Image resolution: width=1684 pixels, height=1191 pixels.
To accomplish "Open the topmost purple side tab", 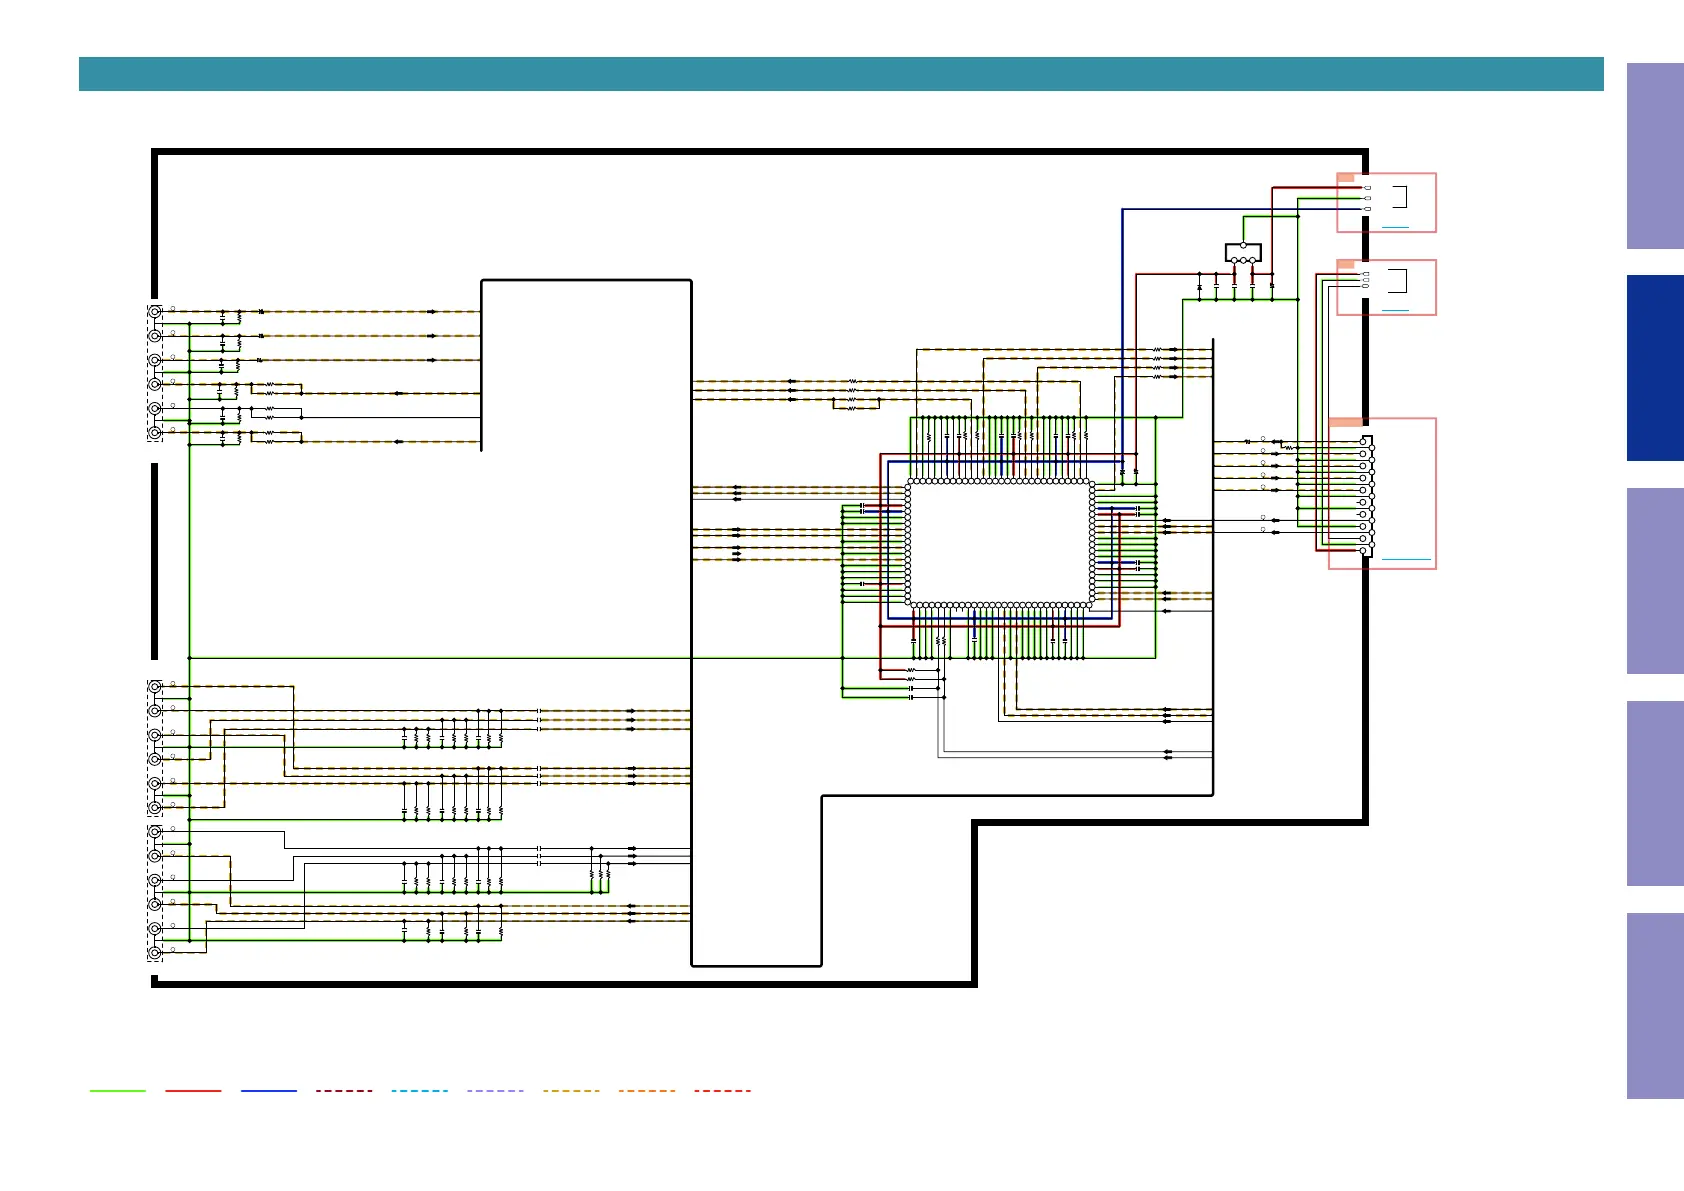I will pyautogui.click(x=1655, y=156).
